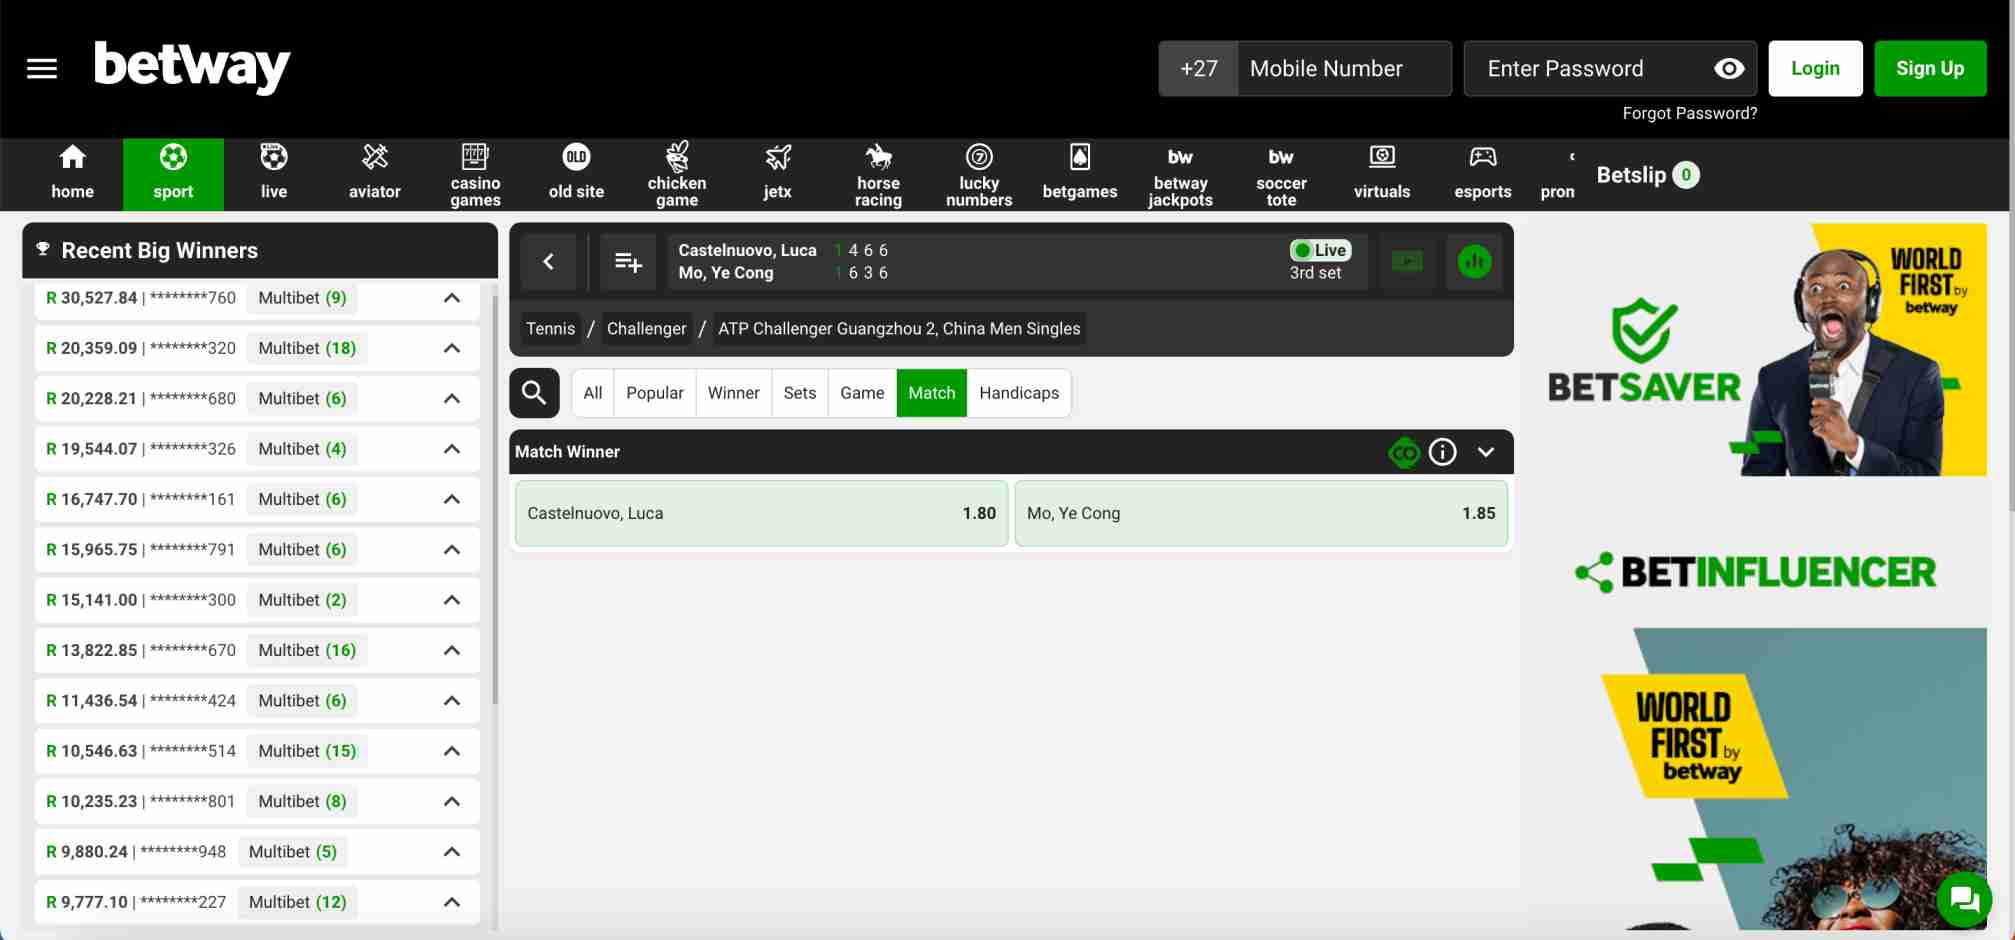
Task: Open the live betting section
Action: coord(274,174)
